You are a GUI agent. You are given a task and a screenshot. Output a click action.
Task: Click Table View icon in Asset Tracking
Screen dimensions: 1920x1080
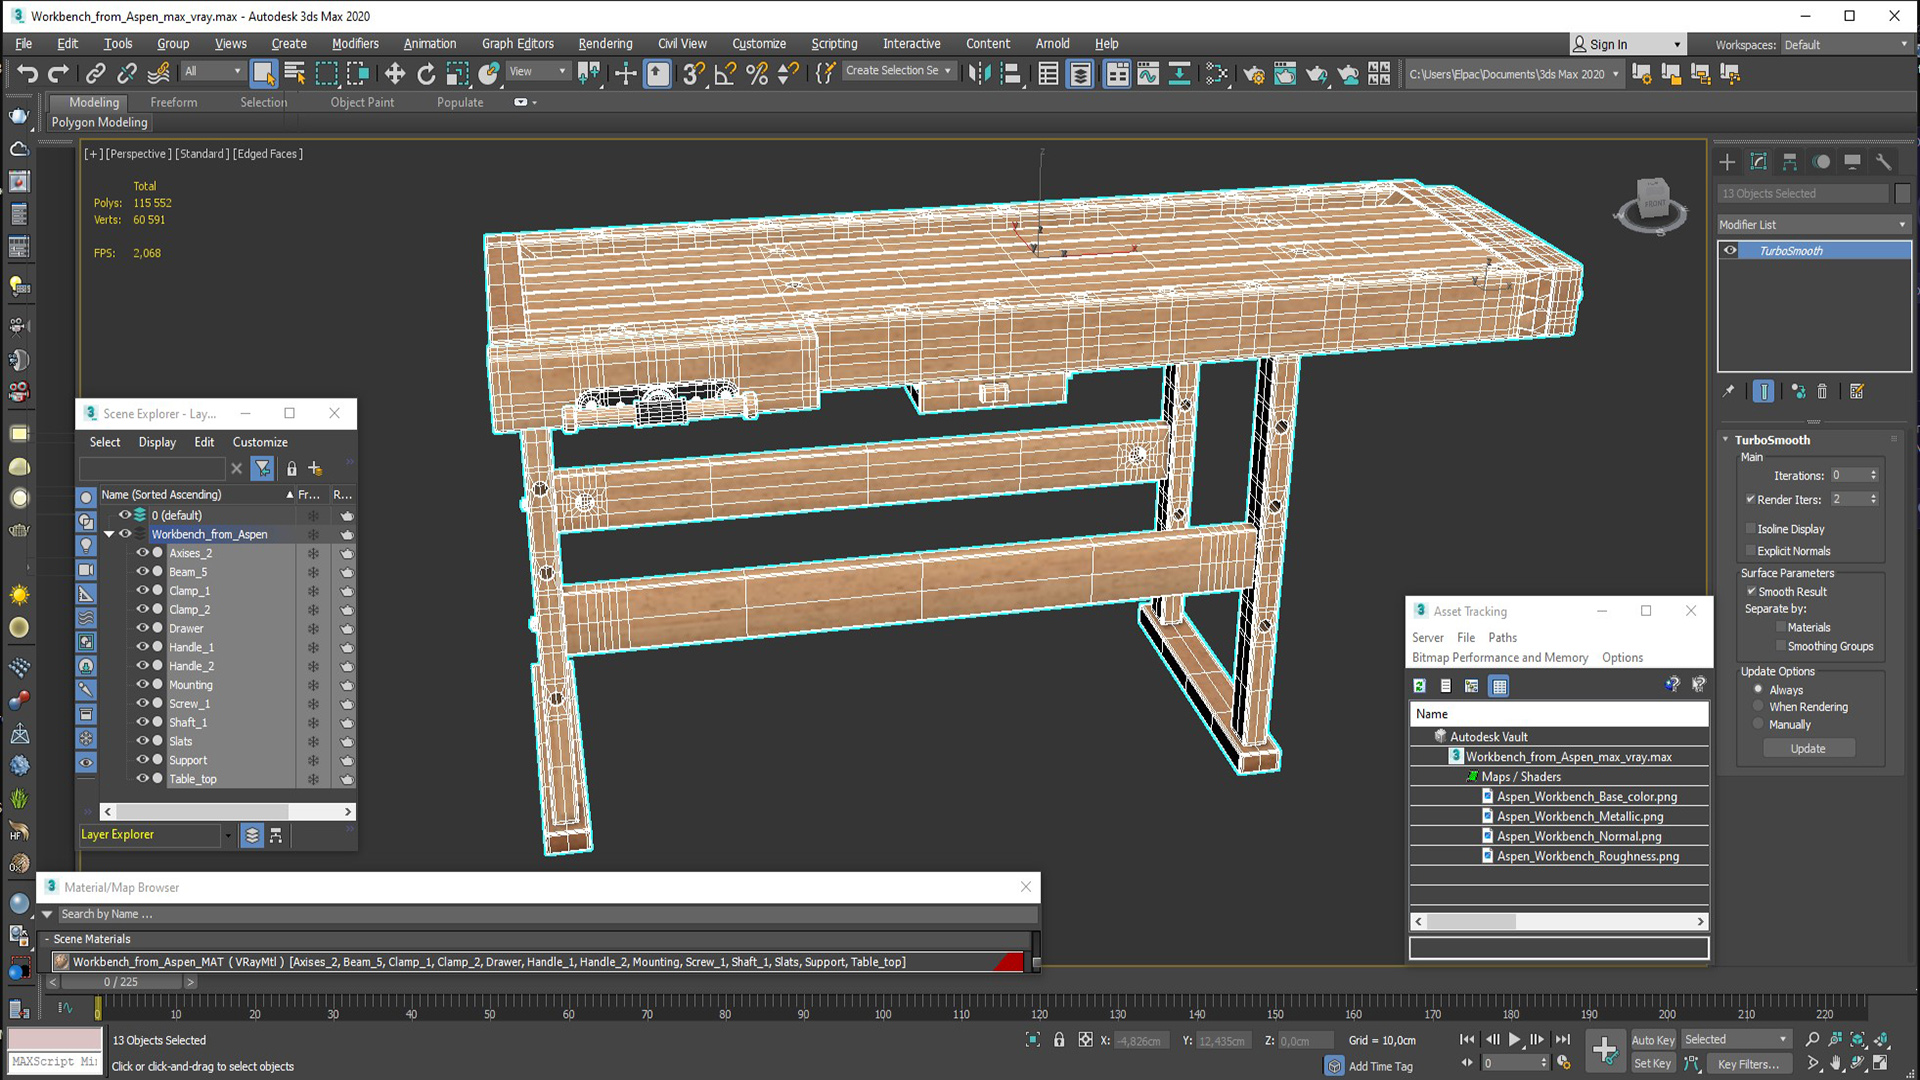[1499, 686]
